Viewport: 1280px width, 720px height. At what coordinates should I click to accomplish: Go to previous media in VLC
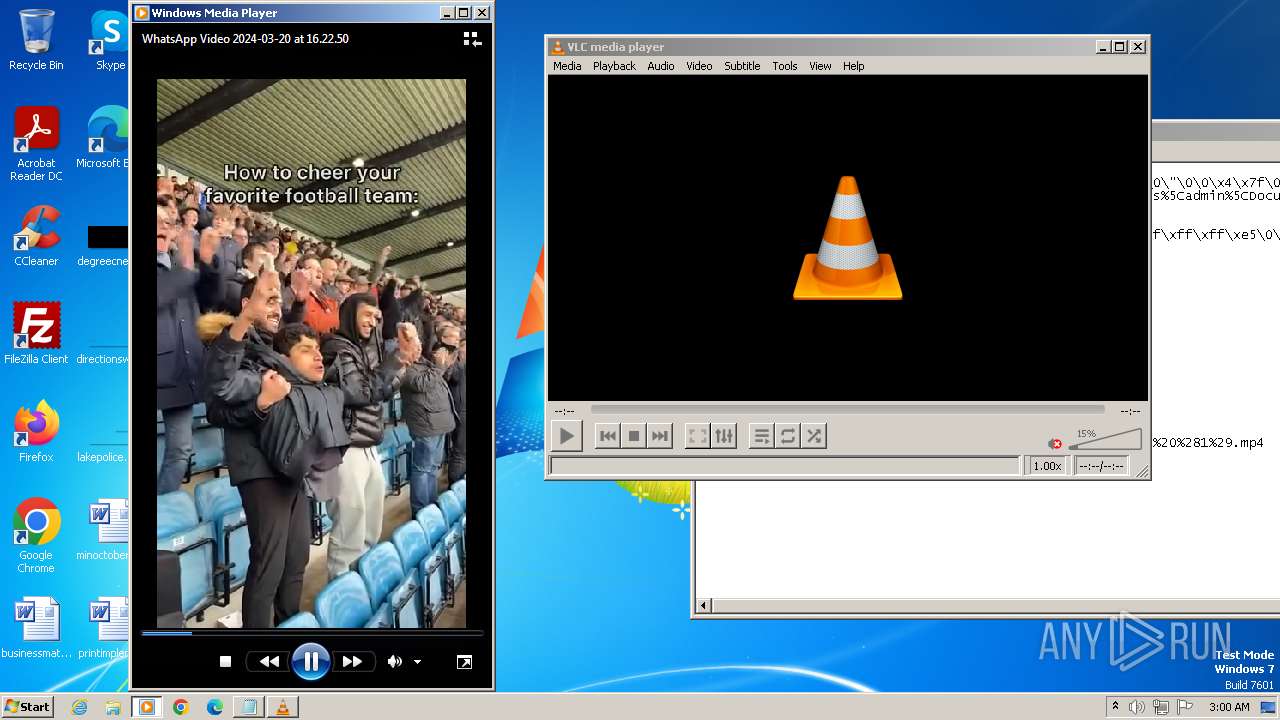607,436
